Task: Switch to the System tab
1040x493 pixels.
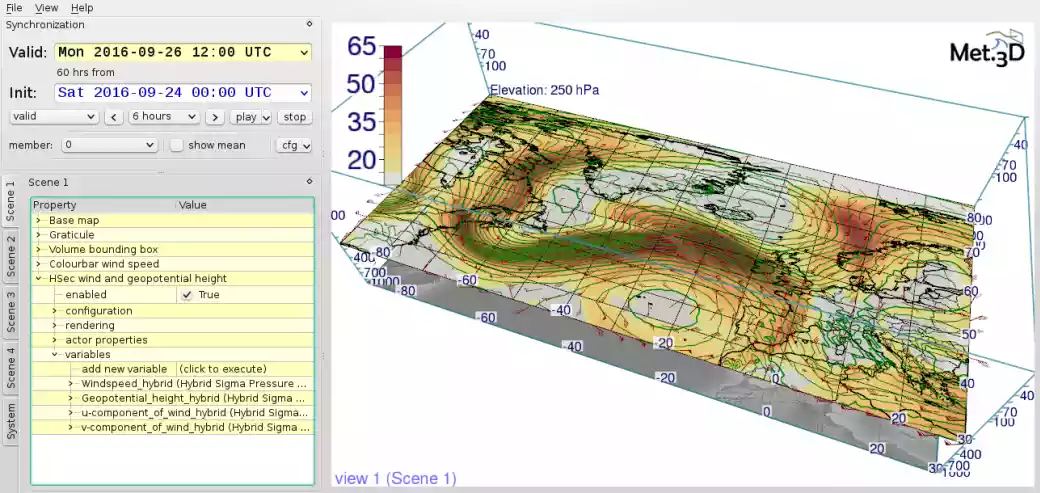Action: point(11,421)
